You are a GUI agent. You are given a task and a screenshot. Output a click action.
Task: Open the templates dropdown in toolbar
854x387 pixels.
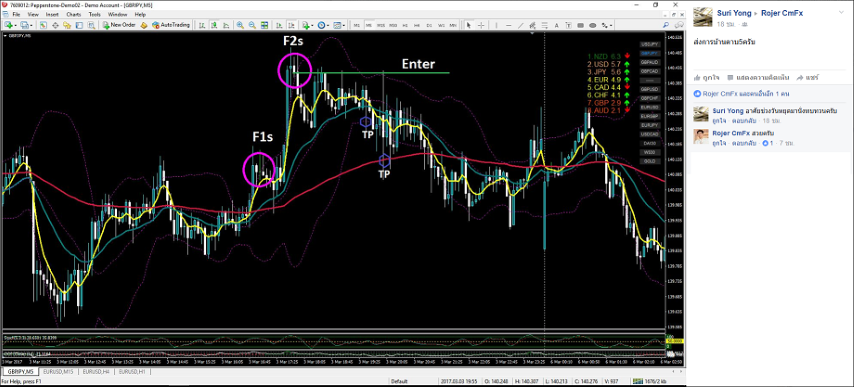click(344, 25)
